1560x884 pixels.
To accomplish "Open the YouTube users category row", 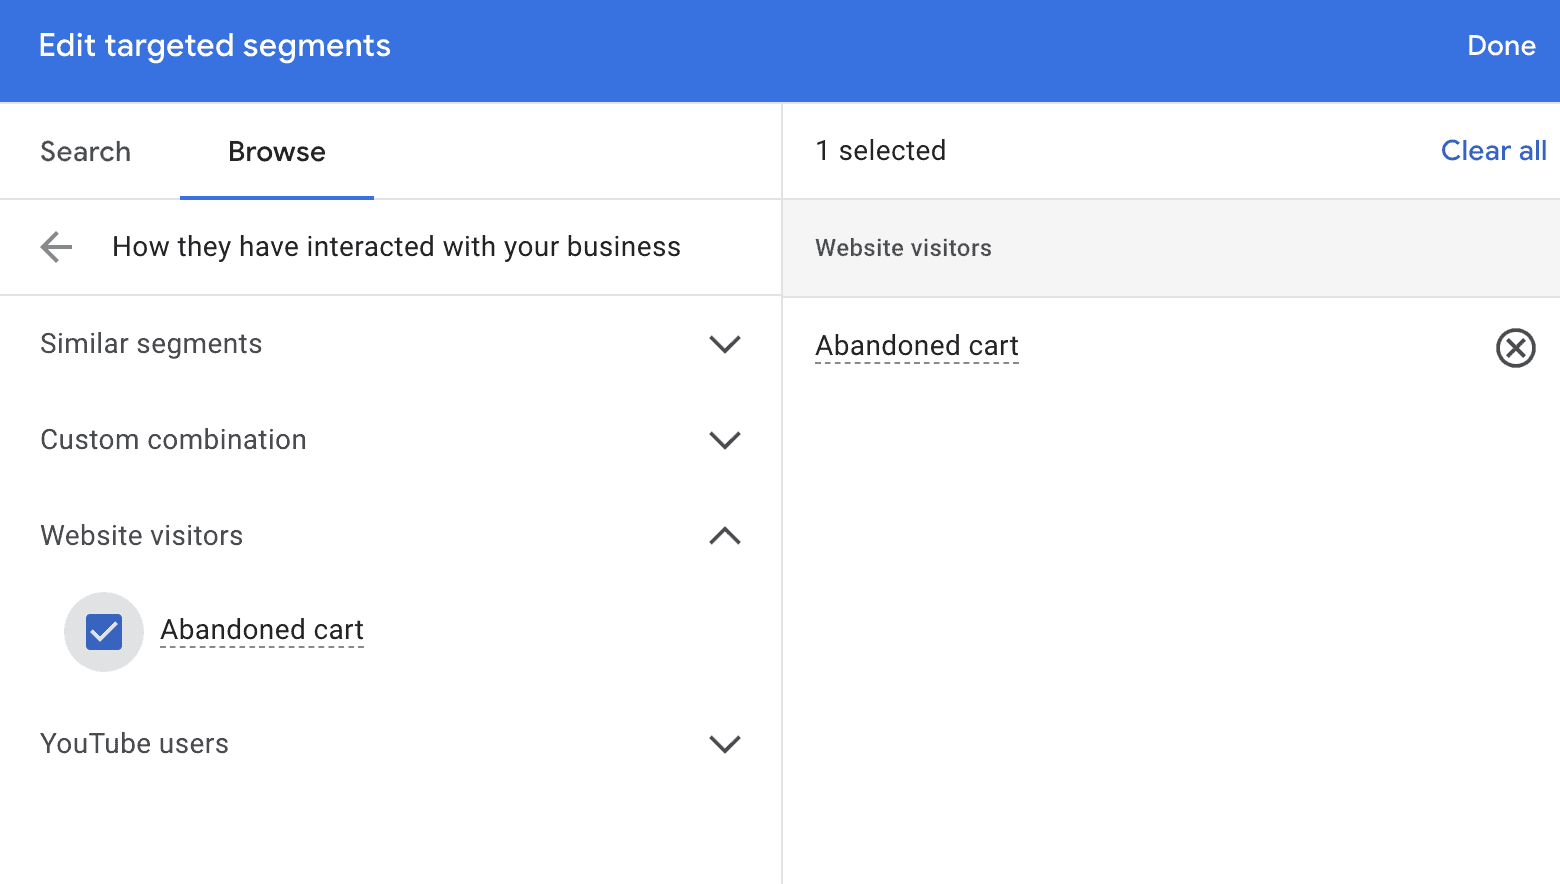I will [390, 744].
